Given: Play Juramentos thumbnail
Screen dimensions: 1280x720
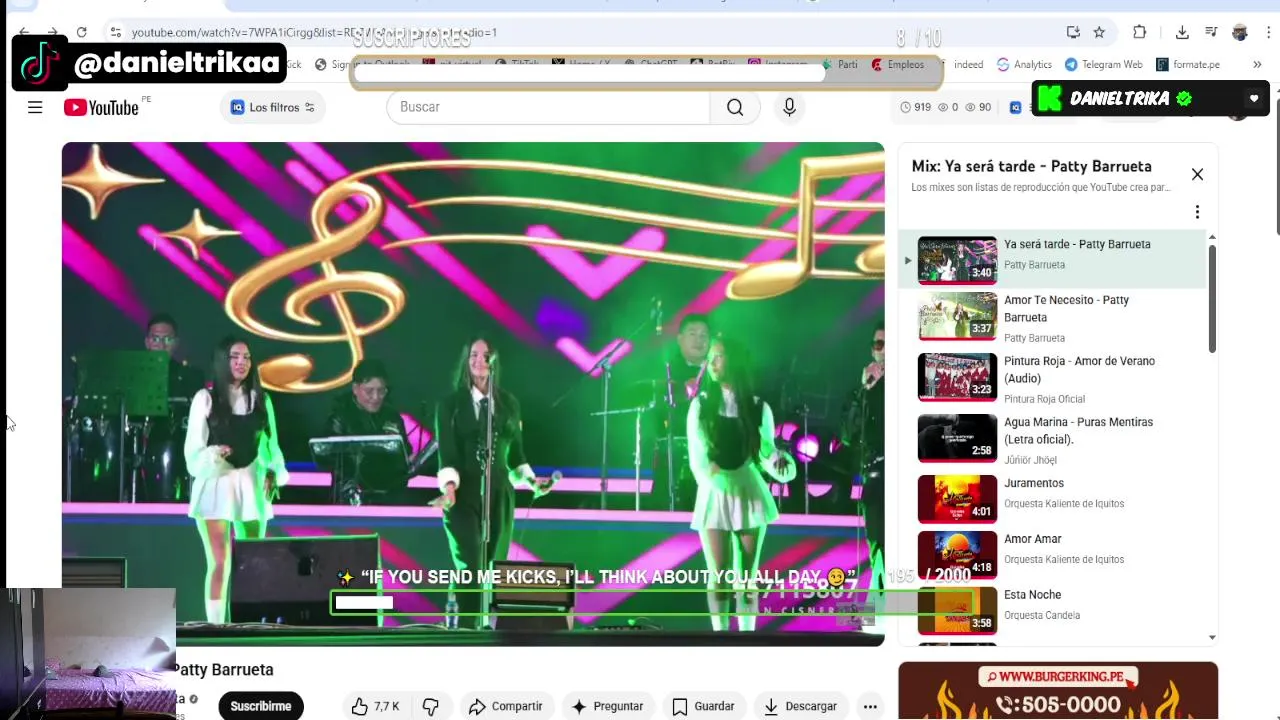Looking at the screenshot, I should [x=957, y=499].
